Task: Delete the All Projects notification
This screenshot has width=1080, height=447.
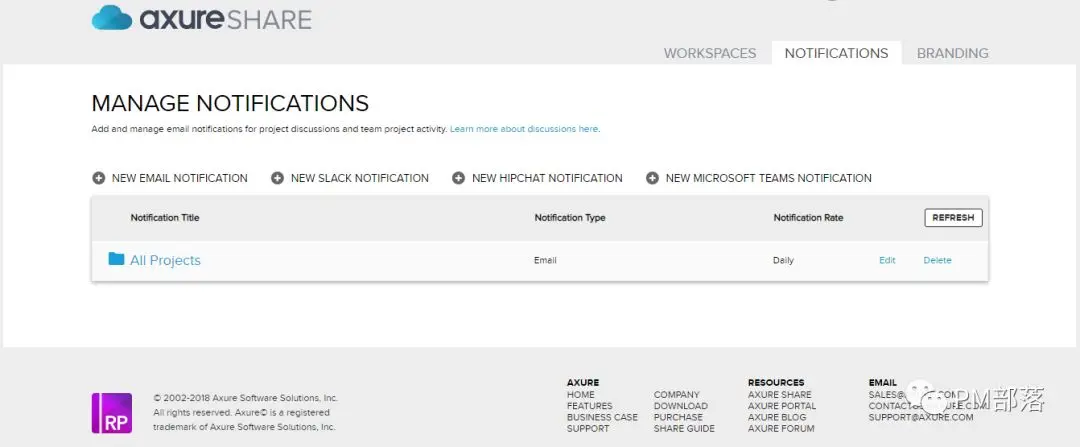Action: [x=937, y=260]
